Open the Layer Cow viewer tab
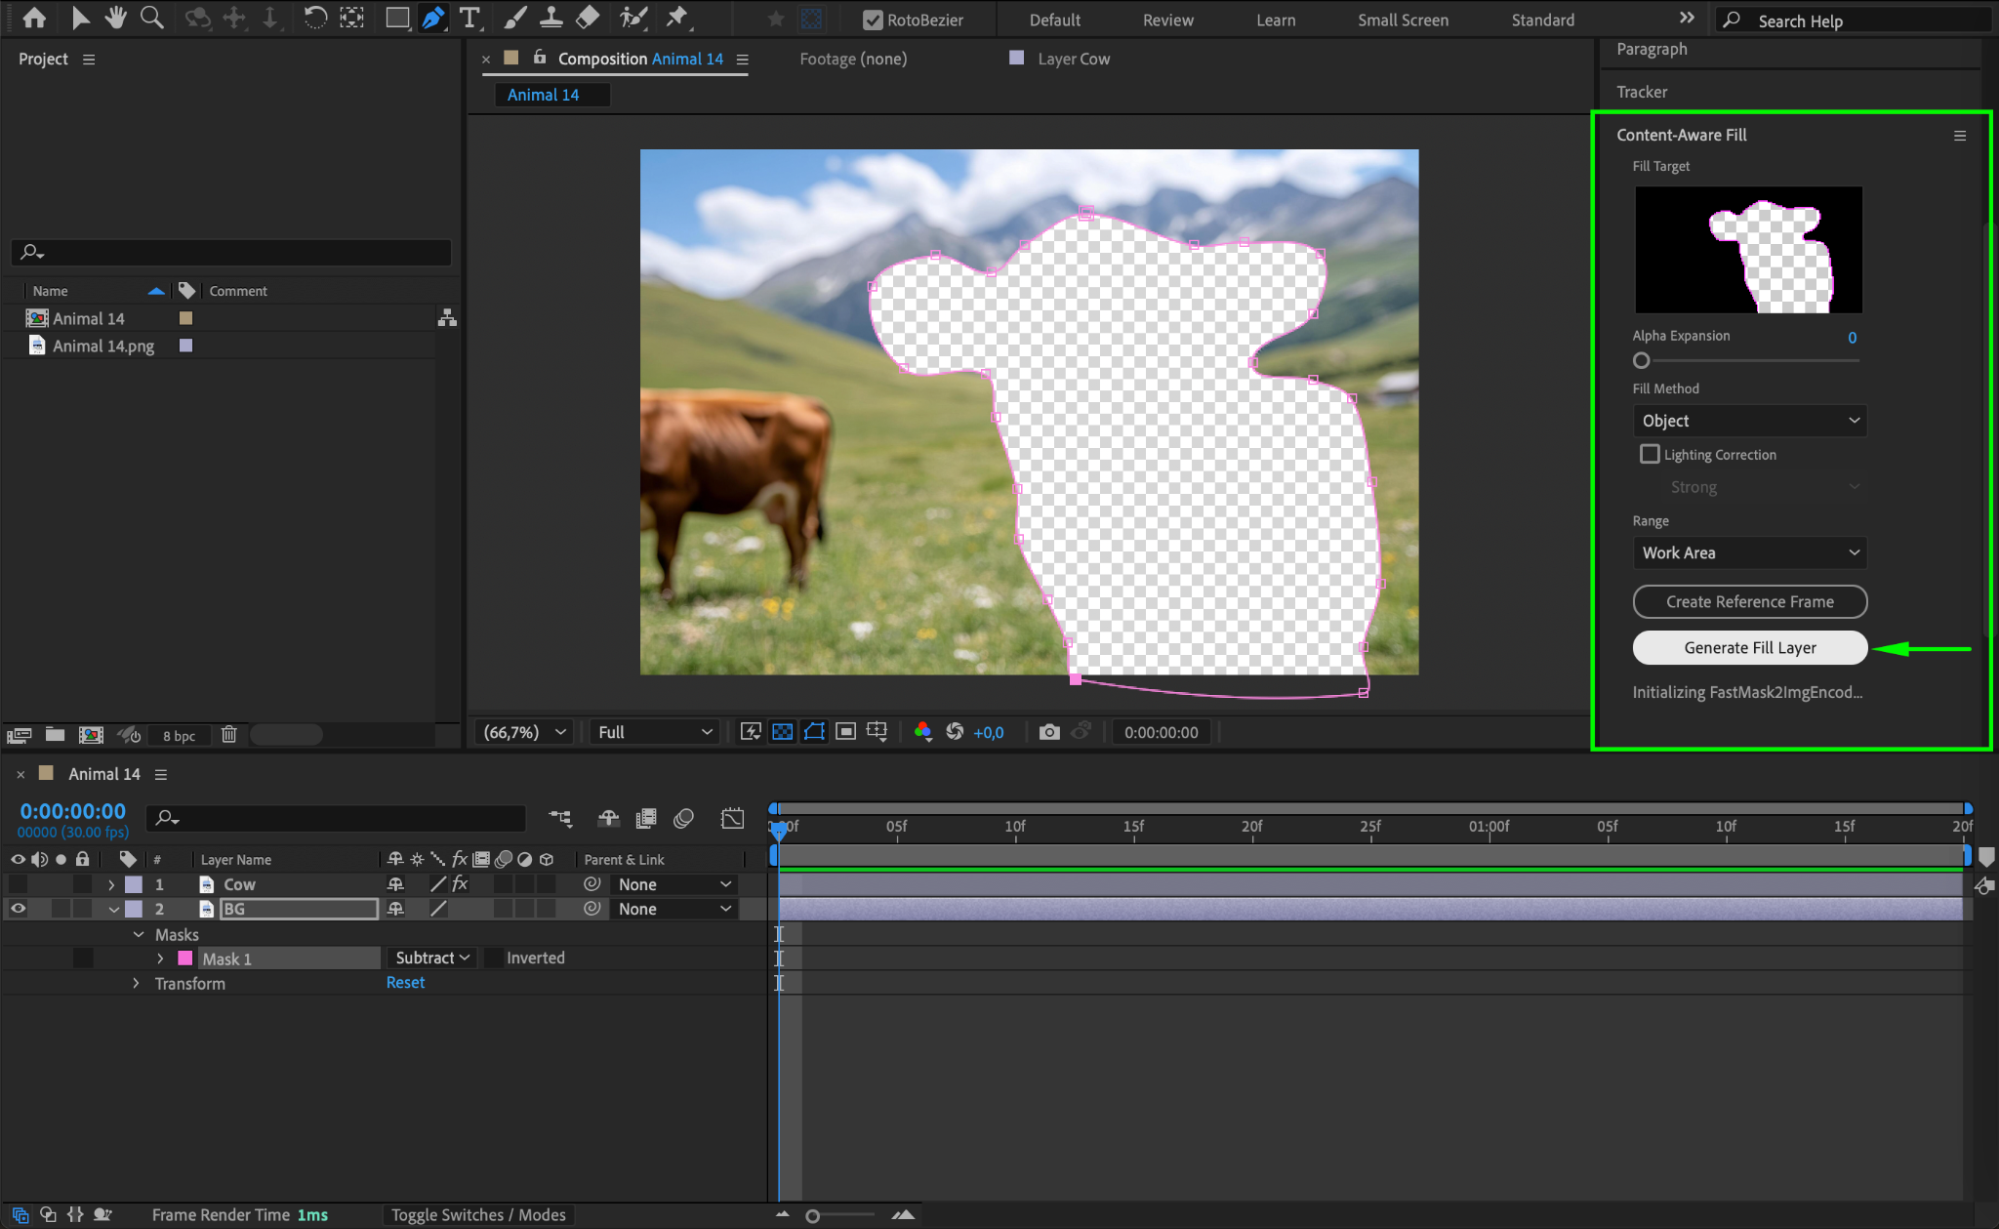1999x1229 pixels. (x=1073, y=59)
